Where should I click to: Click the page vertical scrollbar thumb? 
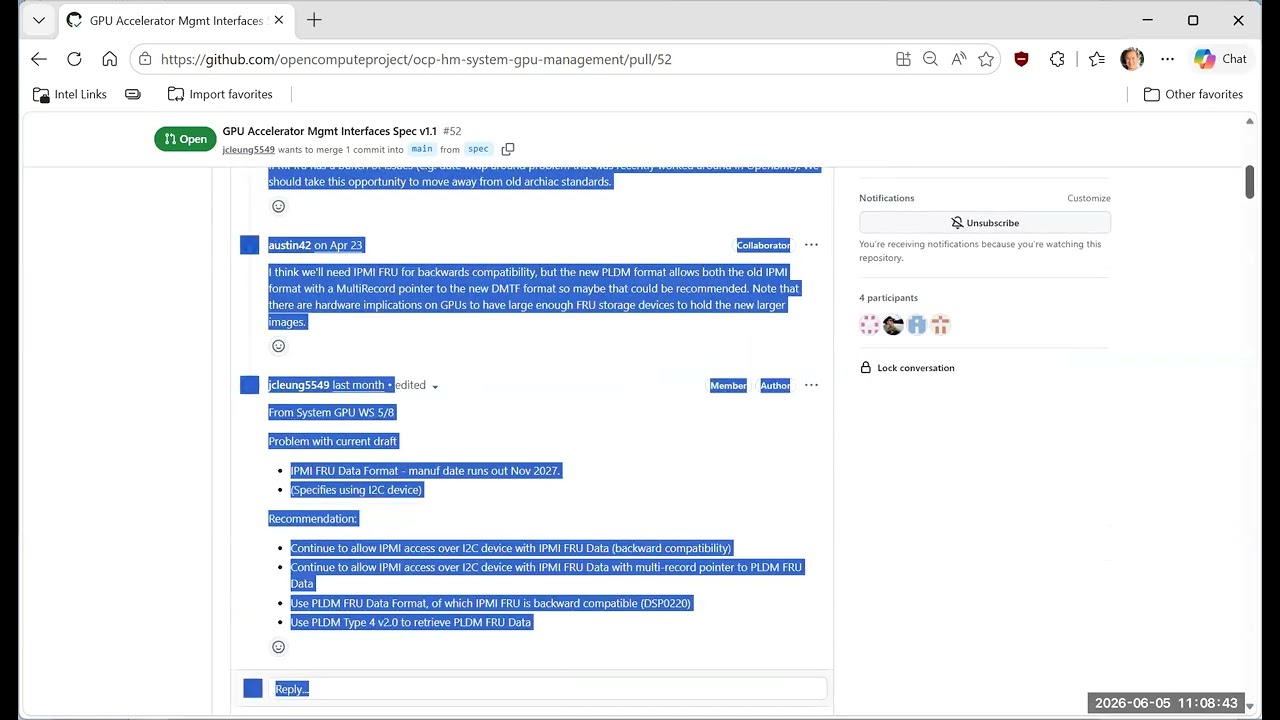(x=1249, y=182)
